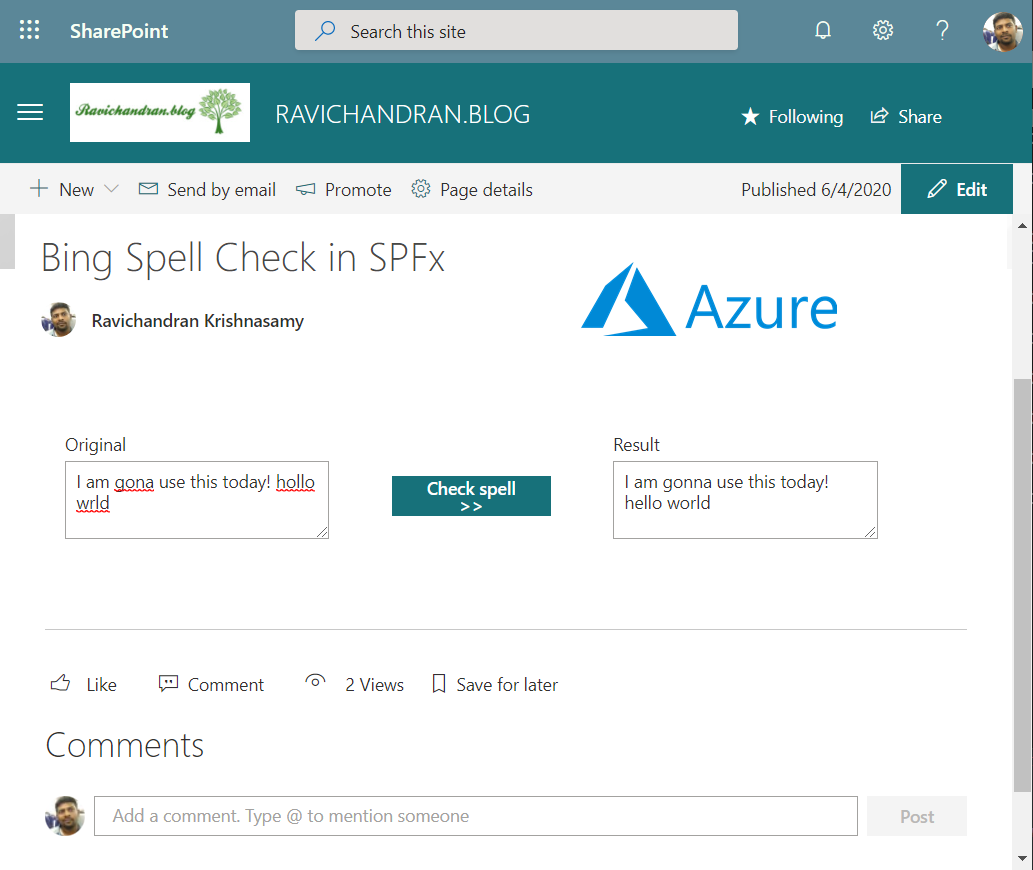Open the settings gear
The height and width of the screenshot is (870, 1033).
882,31
